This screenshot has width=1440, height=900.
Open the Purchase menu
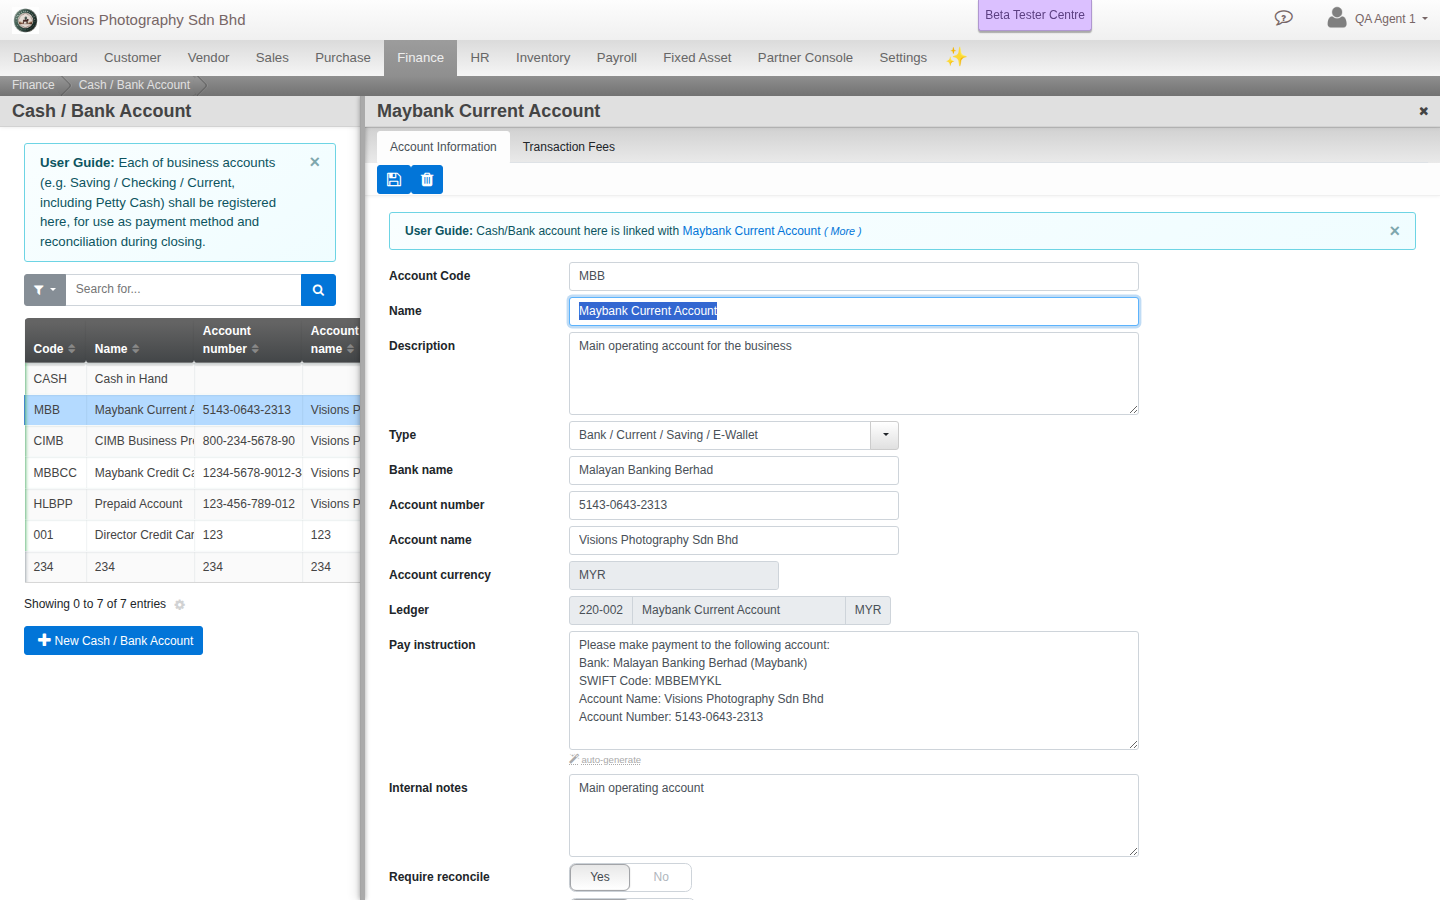coord(343,58)
